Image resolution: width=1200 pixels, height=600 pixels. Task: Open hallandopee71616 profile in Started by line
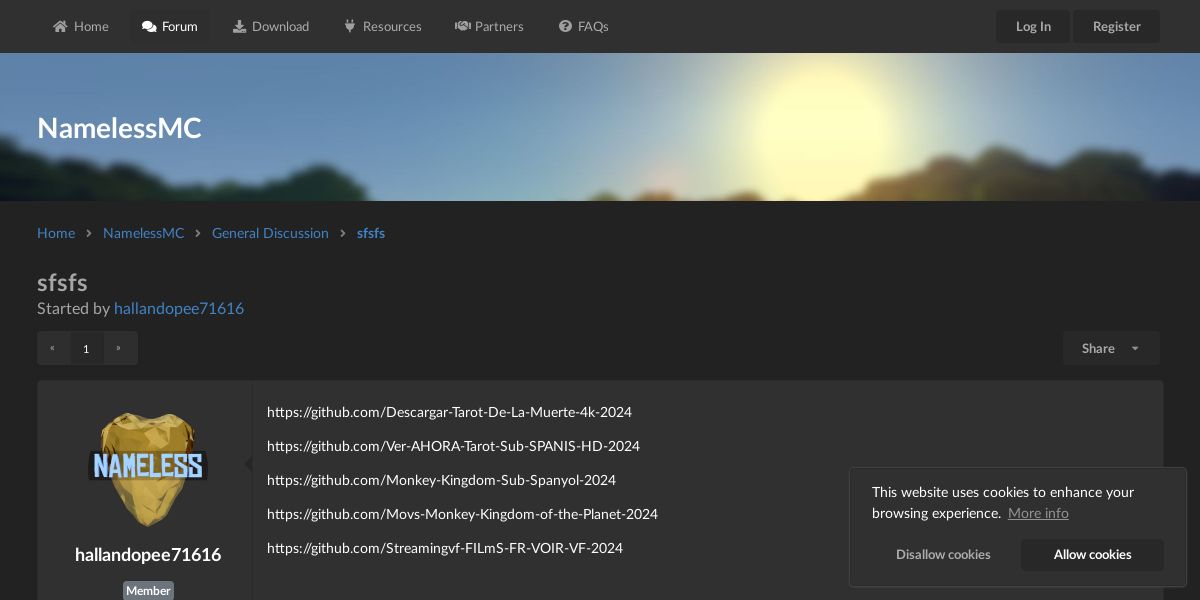[179, 308]
